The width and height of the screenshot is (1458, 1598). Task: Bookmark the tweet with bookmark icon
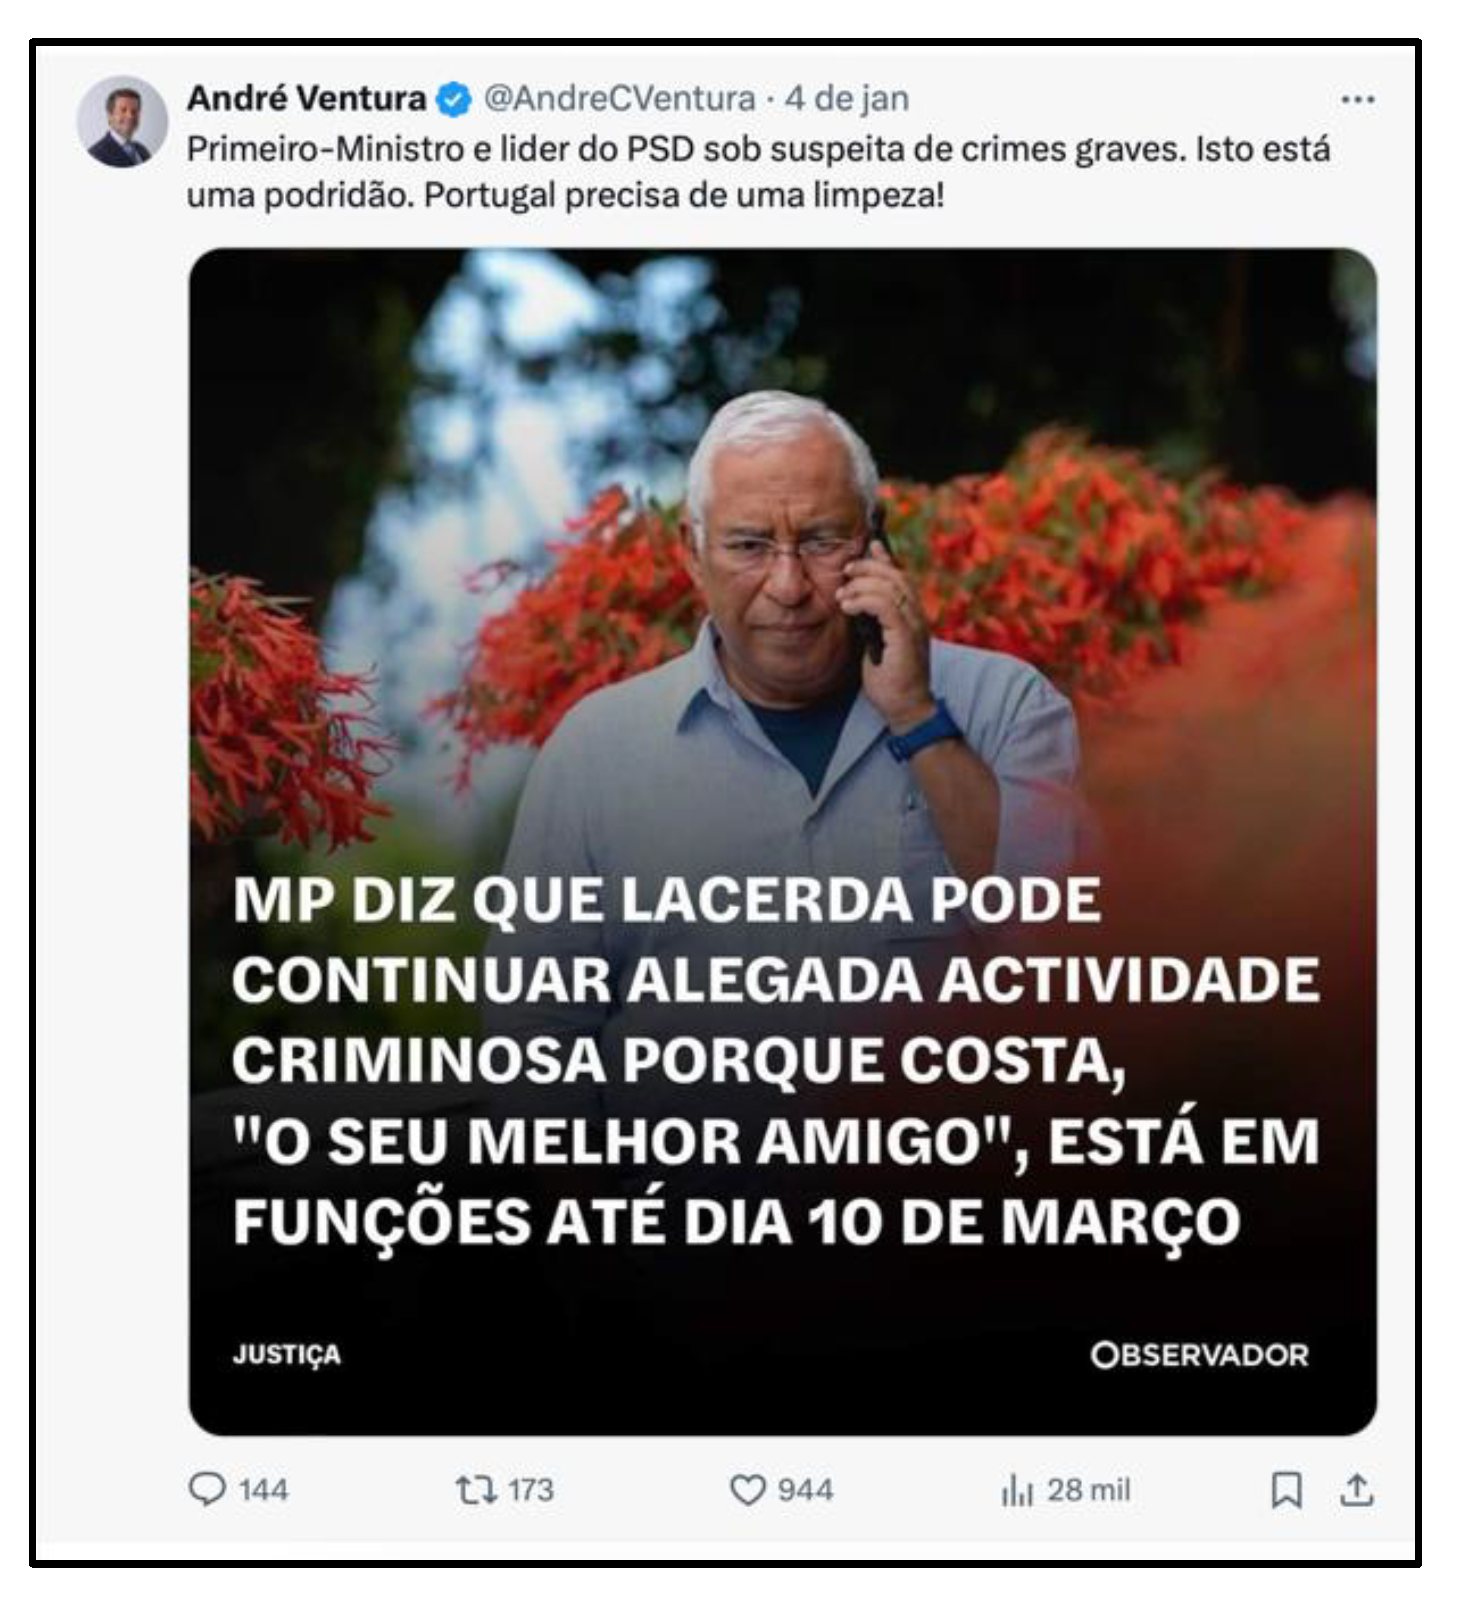pos(1286,1490)
